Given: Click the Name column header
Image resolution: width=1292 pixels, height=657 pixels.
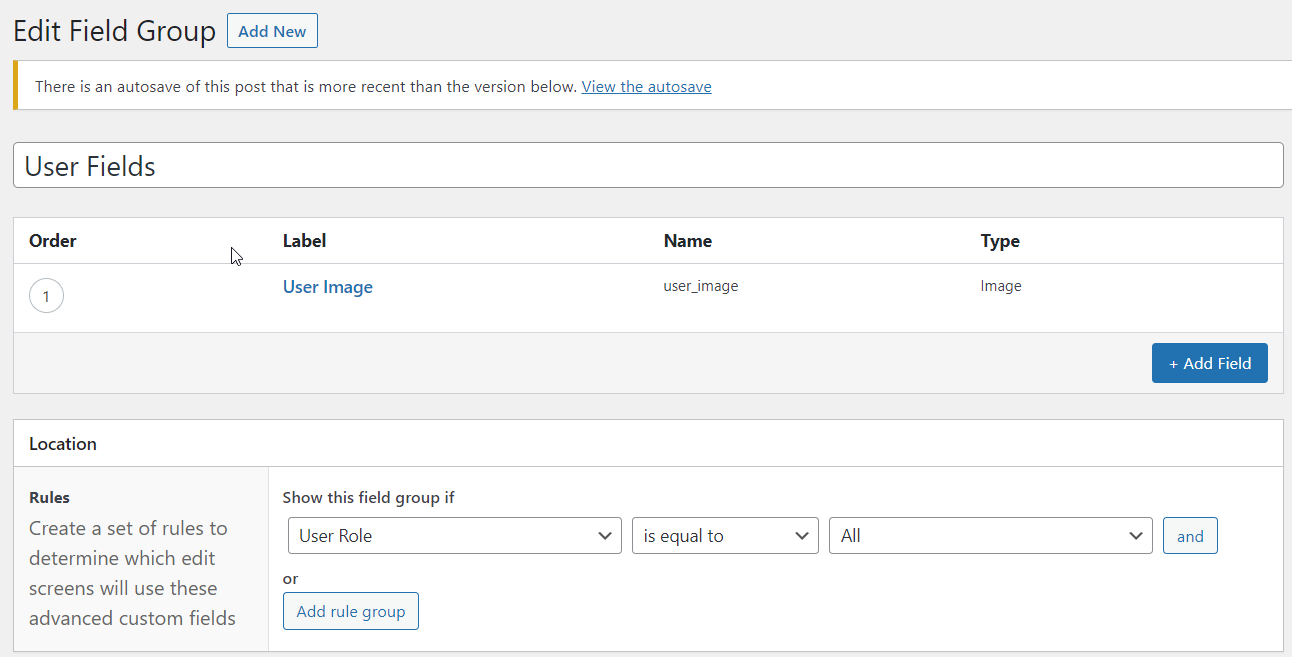Looking at the screenshot, I should point(687,241).
